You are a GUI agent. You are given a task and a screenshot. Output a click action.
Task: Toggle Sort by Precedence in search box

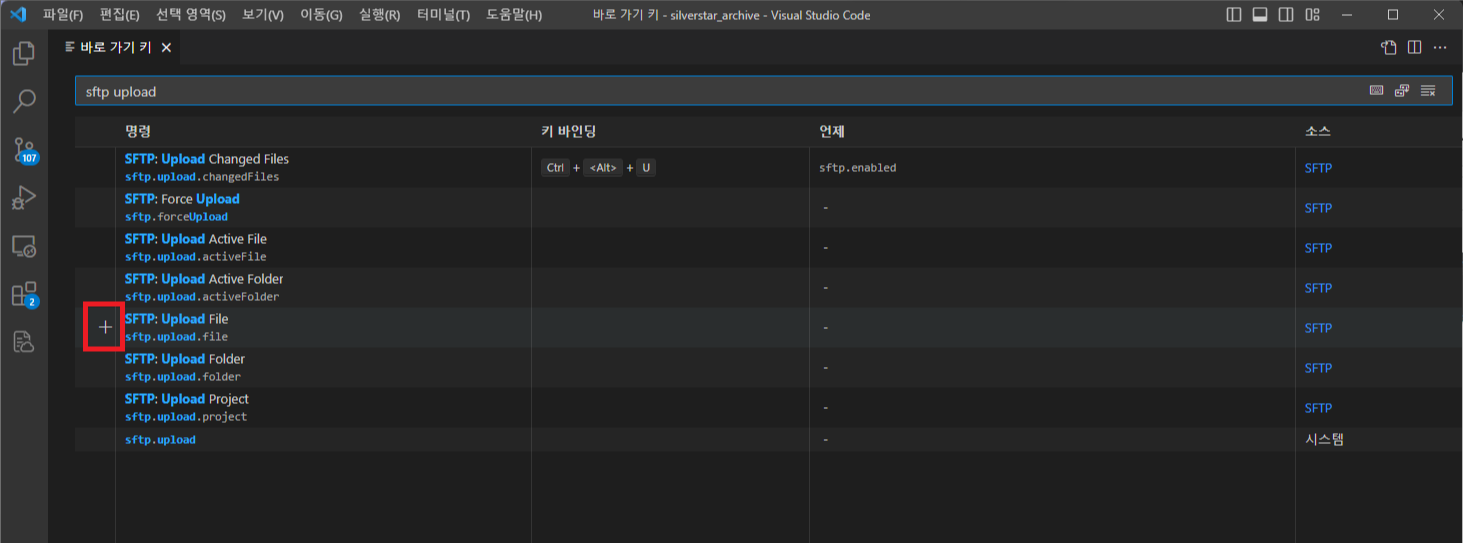(x=1402, y=91)
